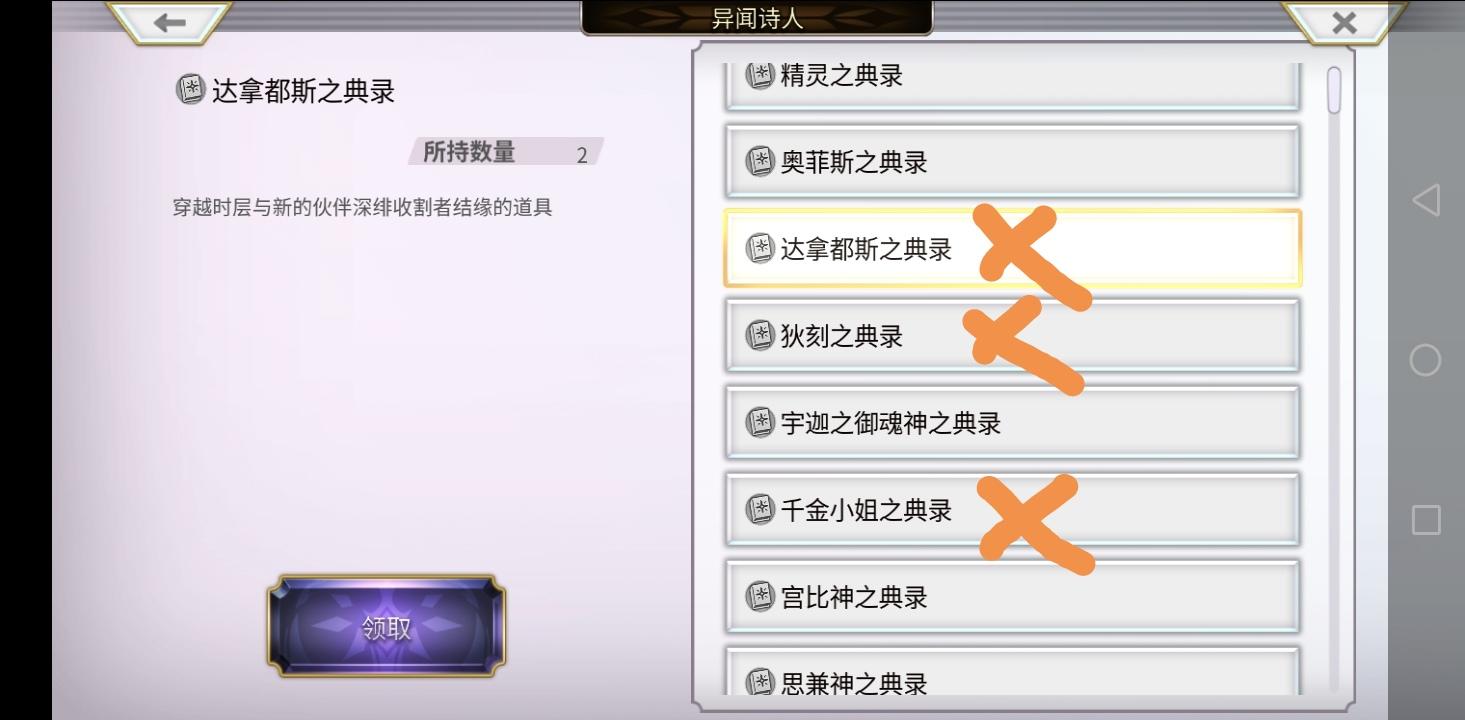The height and width of the screenshot is (720, 1465).
Task: Select 千金小姐之典录 list item
Action: [1012, 509]
